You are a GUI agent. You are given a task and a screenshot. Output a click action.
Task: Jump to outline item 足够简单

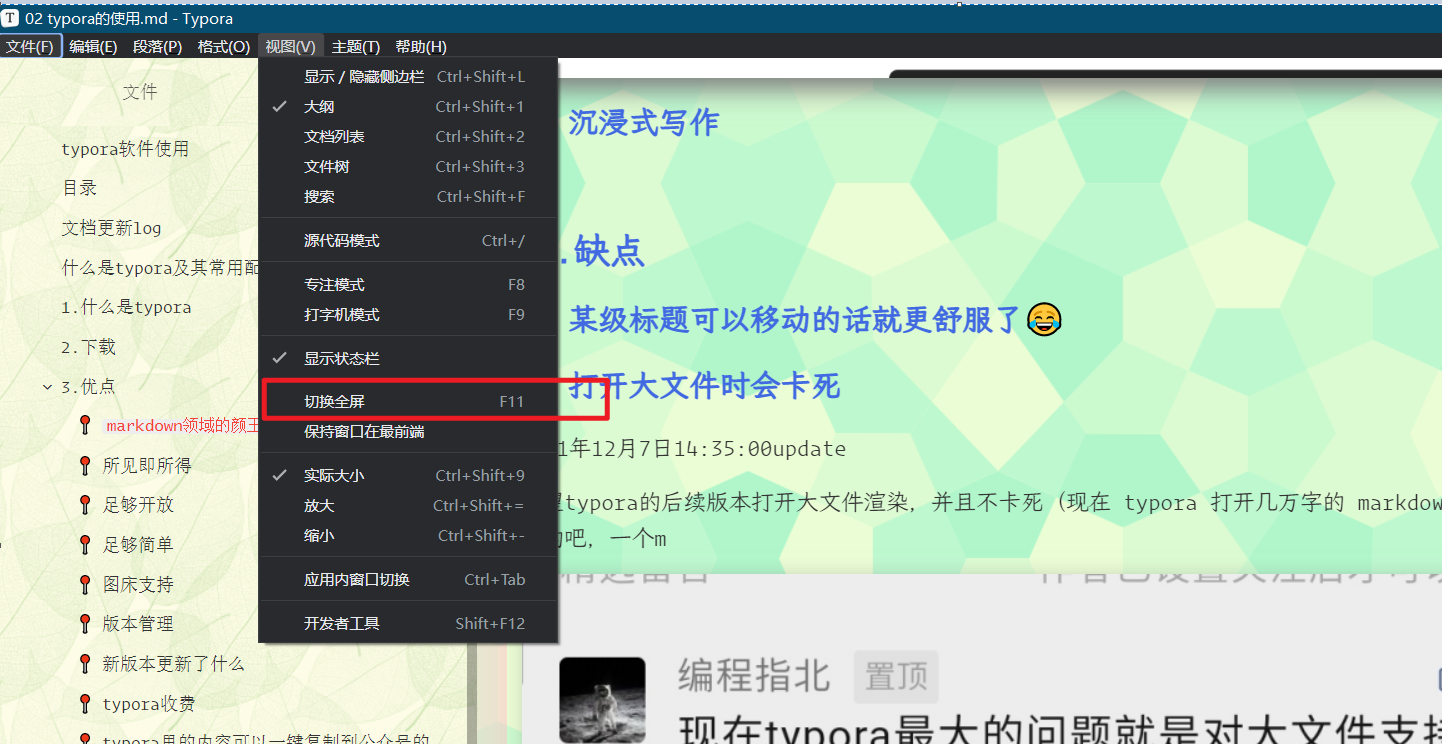[x=138, y=545]
